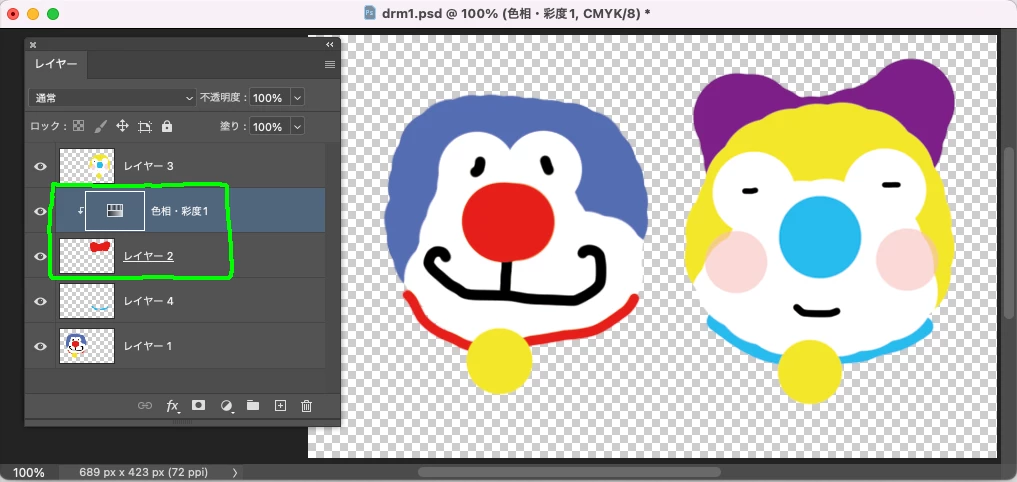Click the cyan nose on right character
This screenshot has width=1017, height=482.
point(820,237)
